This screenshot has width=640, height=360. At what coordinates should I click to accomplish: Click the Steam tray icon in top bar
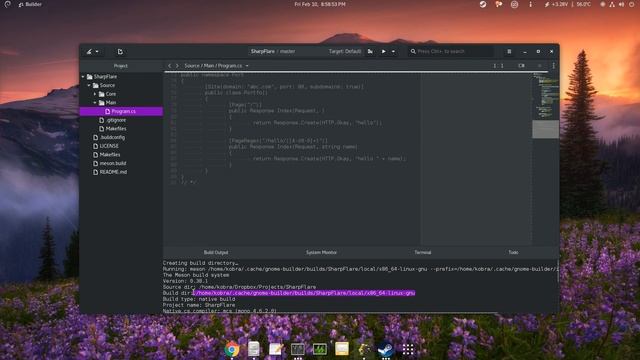click(x=483, y=4)
